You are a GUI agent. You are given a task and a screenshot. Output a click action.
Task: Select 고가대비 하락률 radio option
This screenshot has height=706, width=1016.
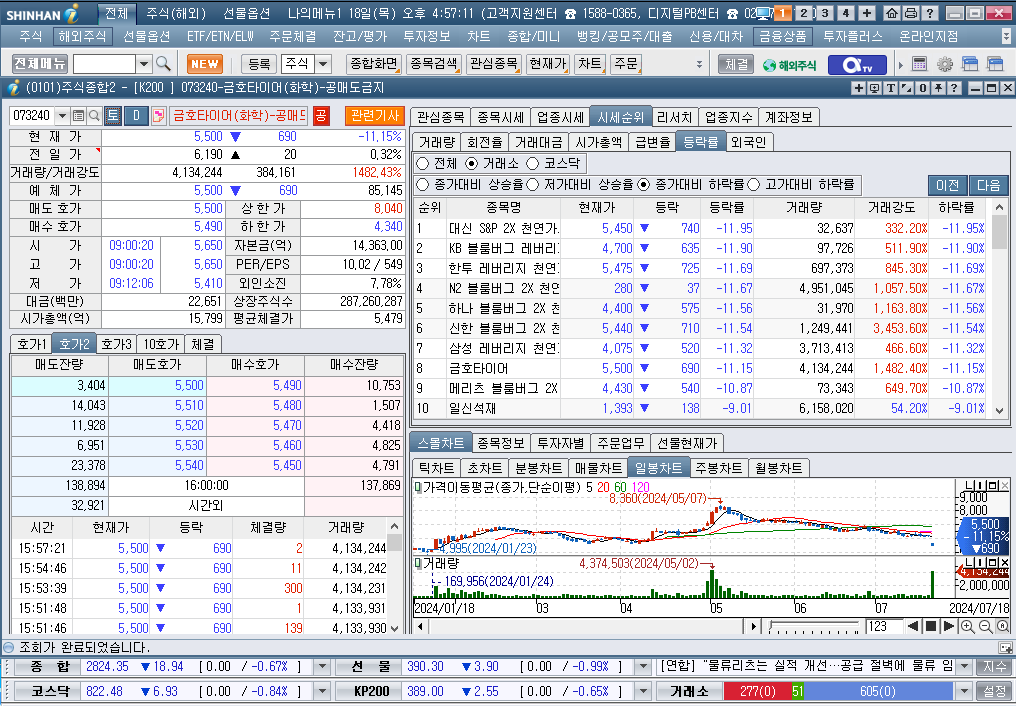point(754,185)
